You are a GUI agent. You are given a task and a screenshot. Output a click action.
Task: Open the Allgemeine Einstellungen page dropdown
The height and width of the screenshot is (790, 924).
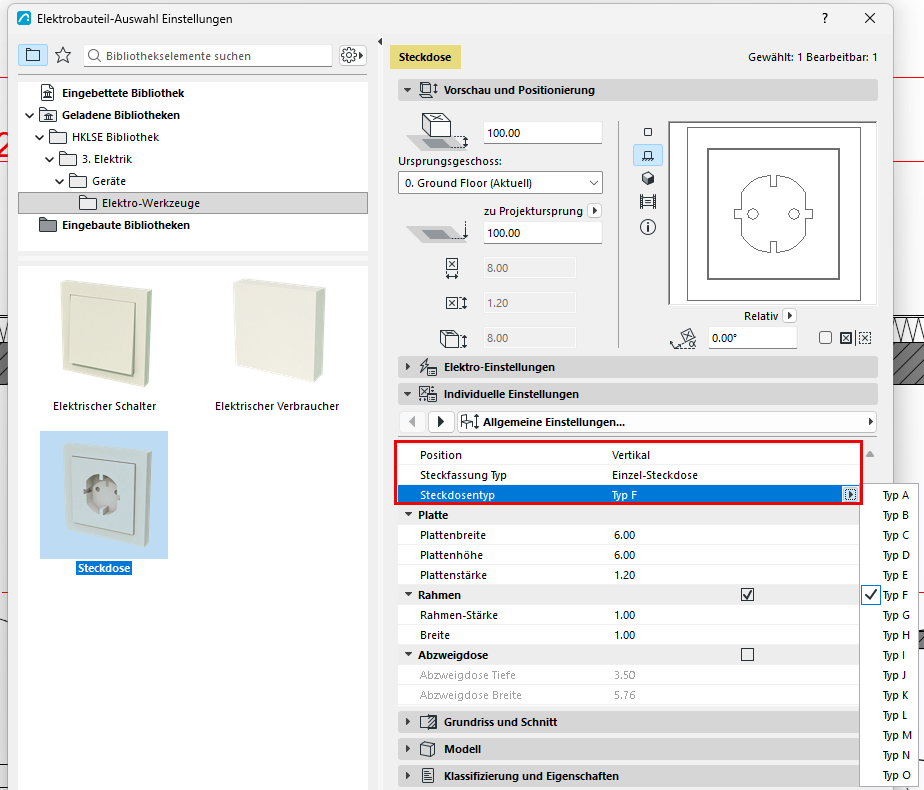click(666, 422)
